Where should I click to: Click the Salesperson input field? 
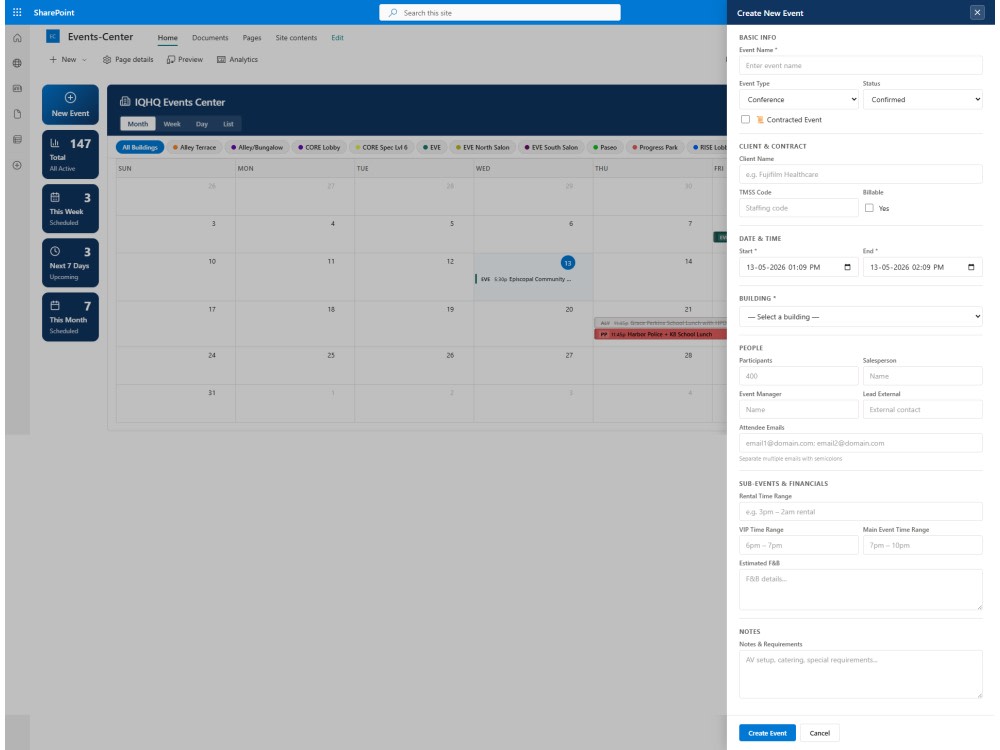(x=922, y=376)
